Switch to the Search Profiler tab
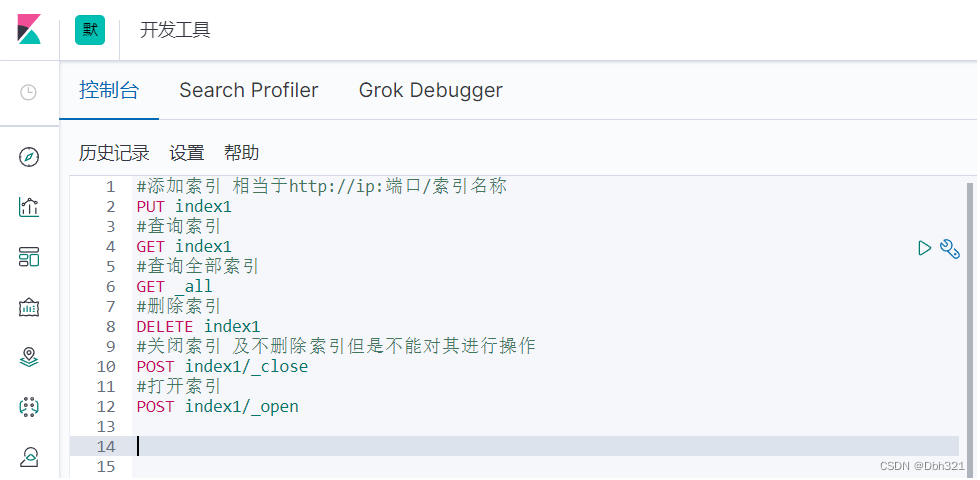Screen dimensions: 980x480 click(x=248, y=90)
